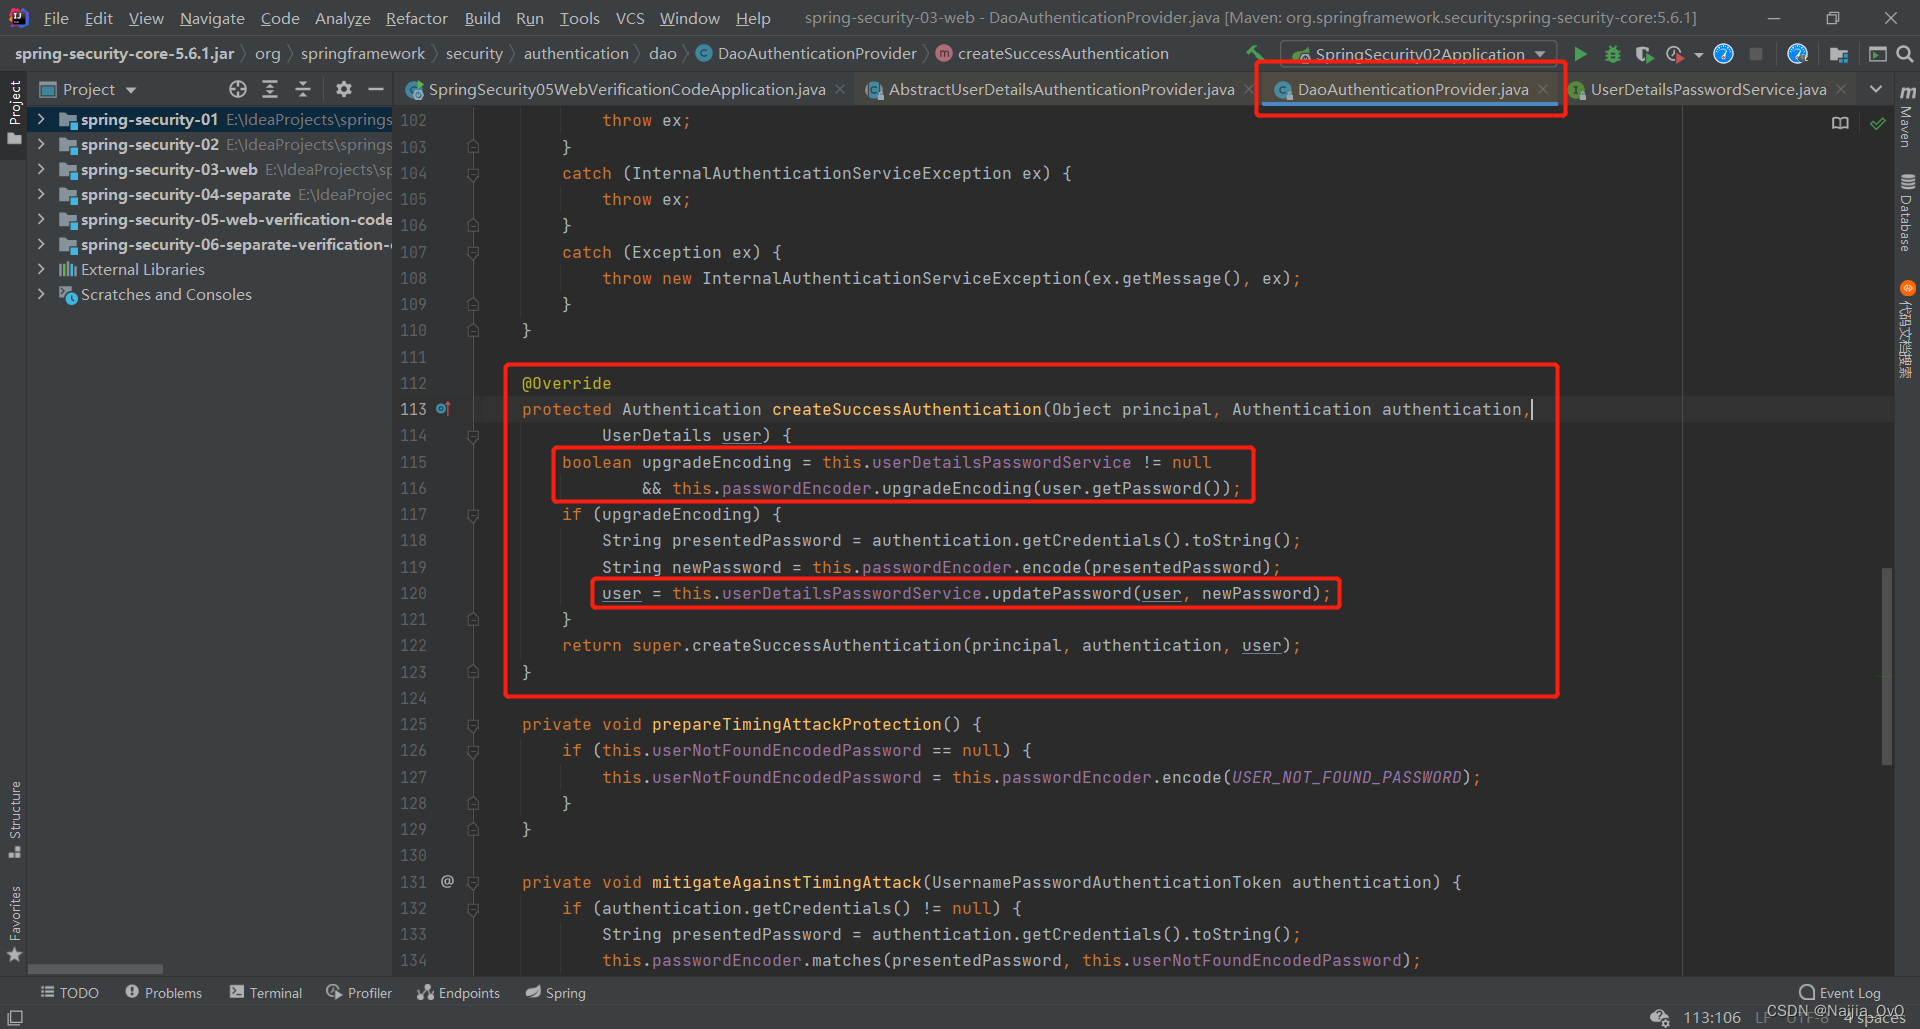Open Search Everywhere magnifier icon

(1905, 54)
